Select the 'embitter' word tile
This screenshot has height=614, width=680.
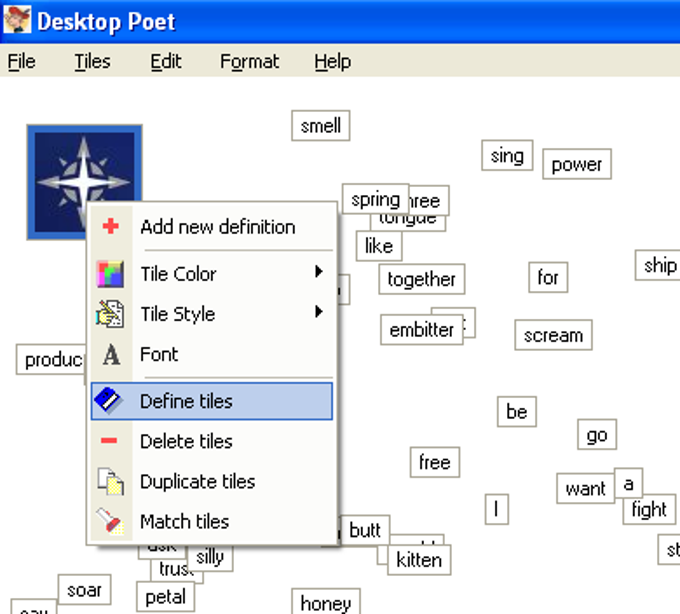click(422, 330)
